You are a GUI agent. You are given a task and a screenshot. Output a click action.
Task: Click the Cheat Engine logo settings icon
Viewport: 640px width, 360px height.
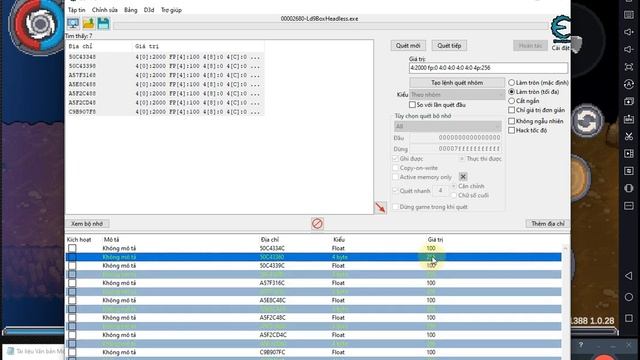point(560,29)
